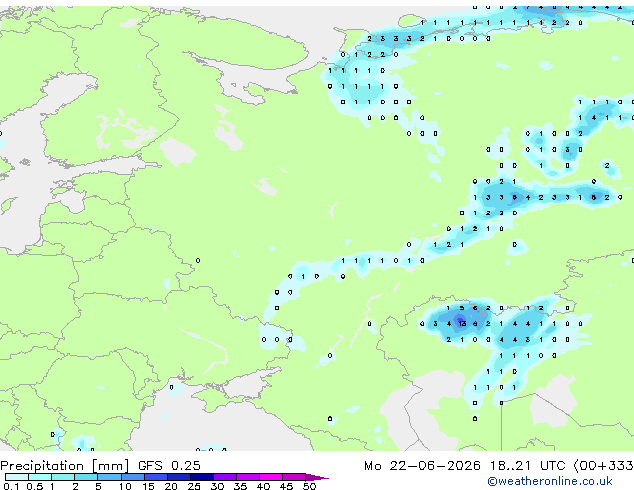Image resolution: width=634 pixels, height=490 pixels.
Task: Click the purple arrow tip above 50
Action: pyautogui.click(x=317, y=477)
